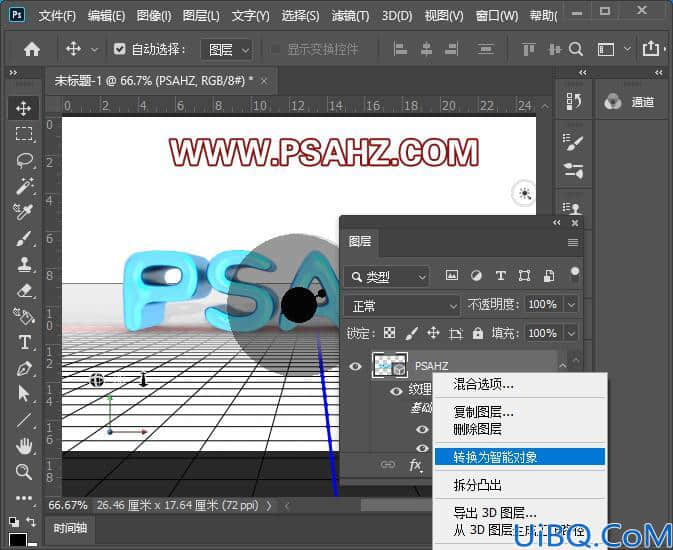
Task: Open the Brush Settings panel icon
Action: pos(573,142)
